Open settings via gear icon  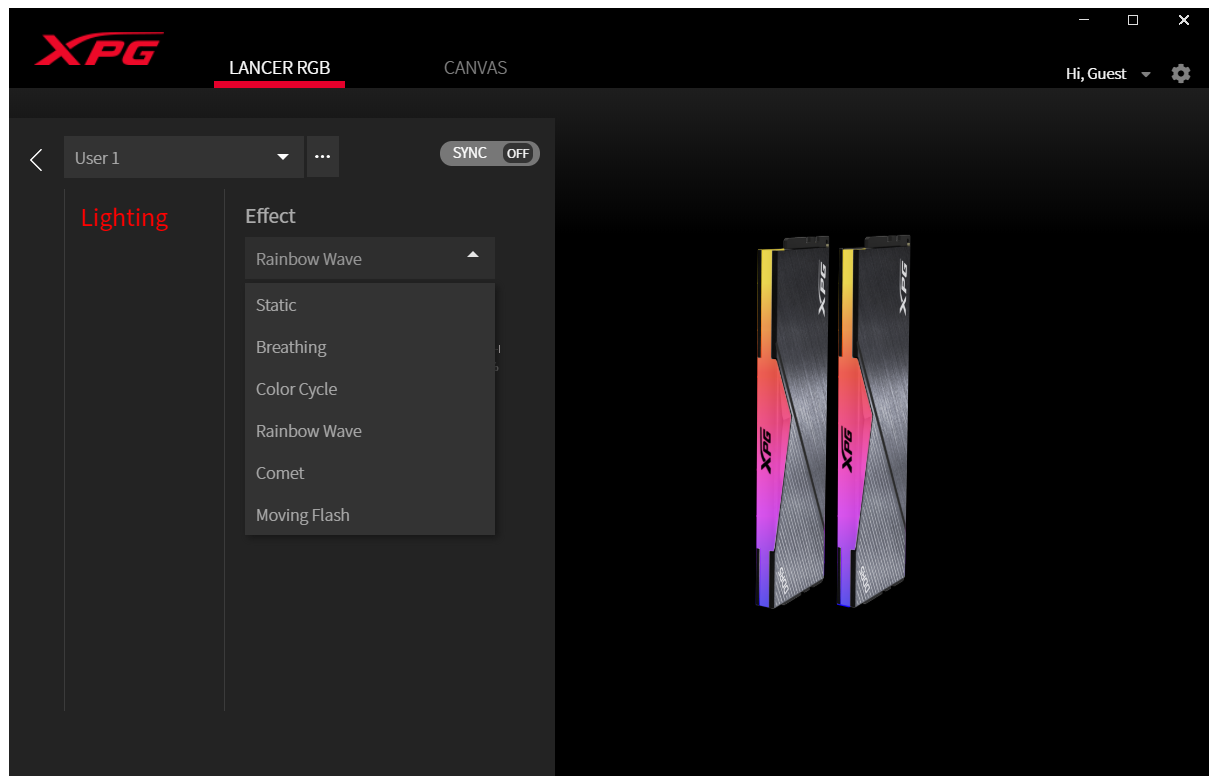click(x=1181, y=74)
